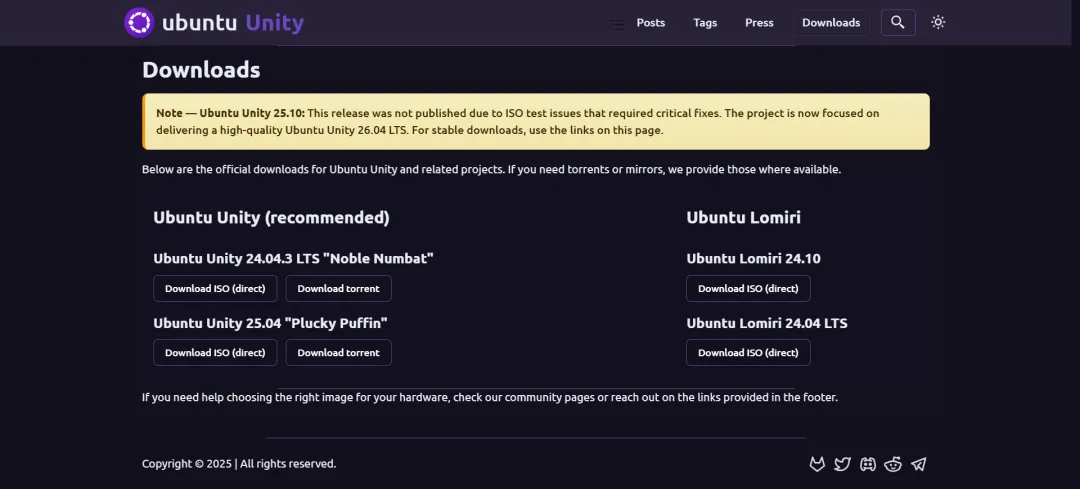Download ISO (direct) for Unity 24.04.3 LTS
The height and width of the screenshot is (489, 1080).
pyautogui.click(x=215, y=288)
